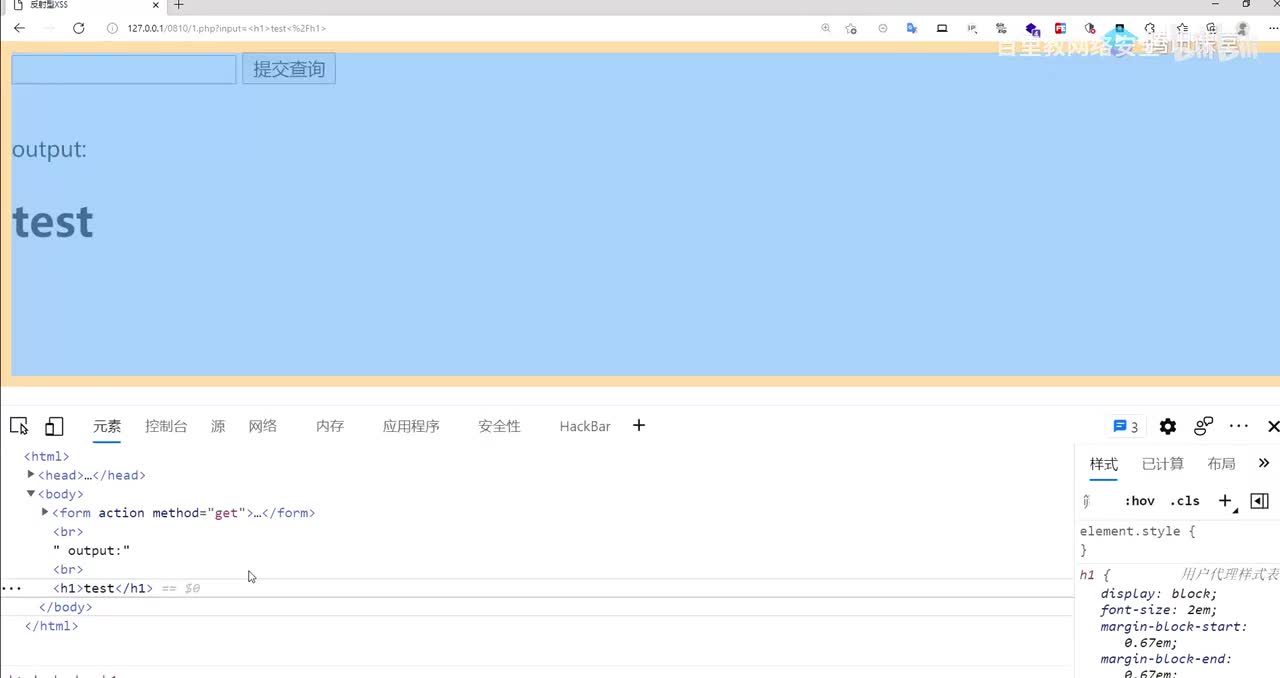Open DevTools settings gear

click(x=1168, y=427)
